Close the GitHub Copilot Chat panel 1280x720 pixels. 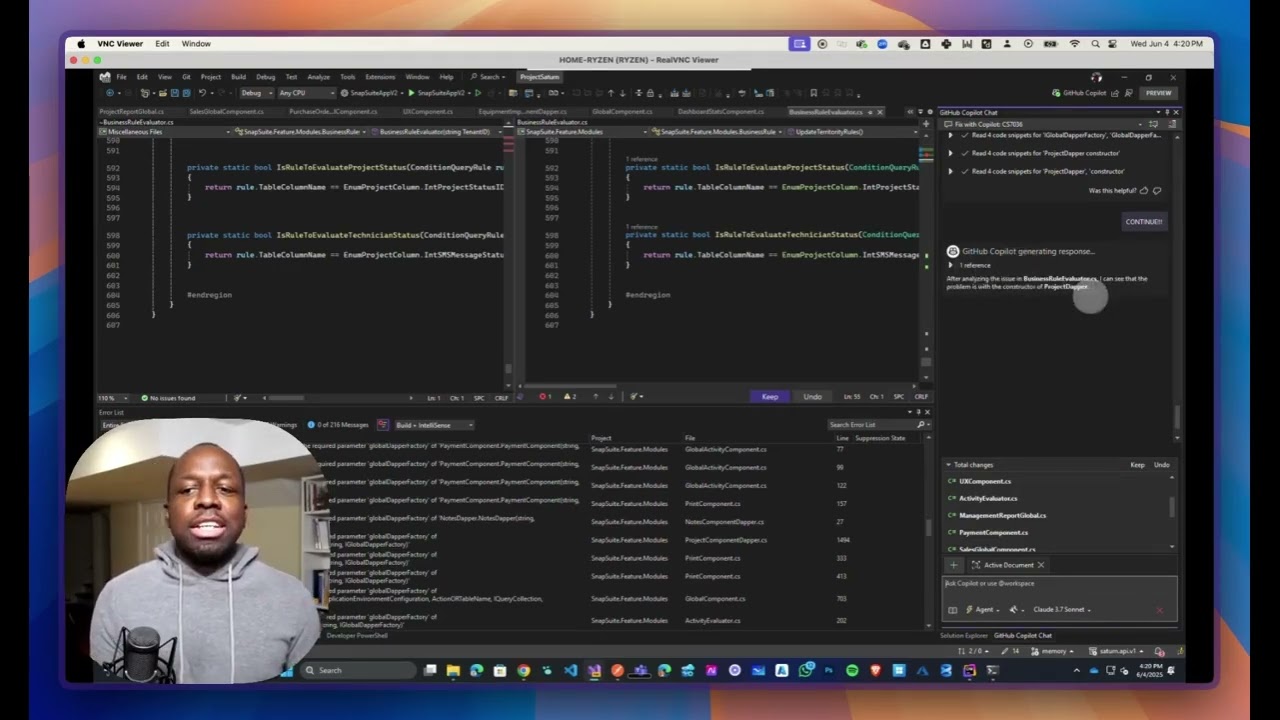tap(1176, 112)
